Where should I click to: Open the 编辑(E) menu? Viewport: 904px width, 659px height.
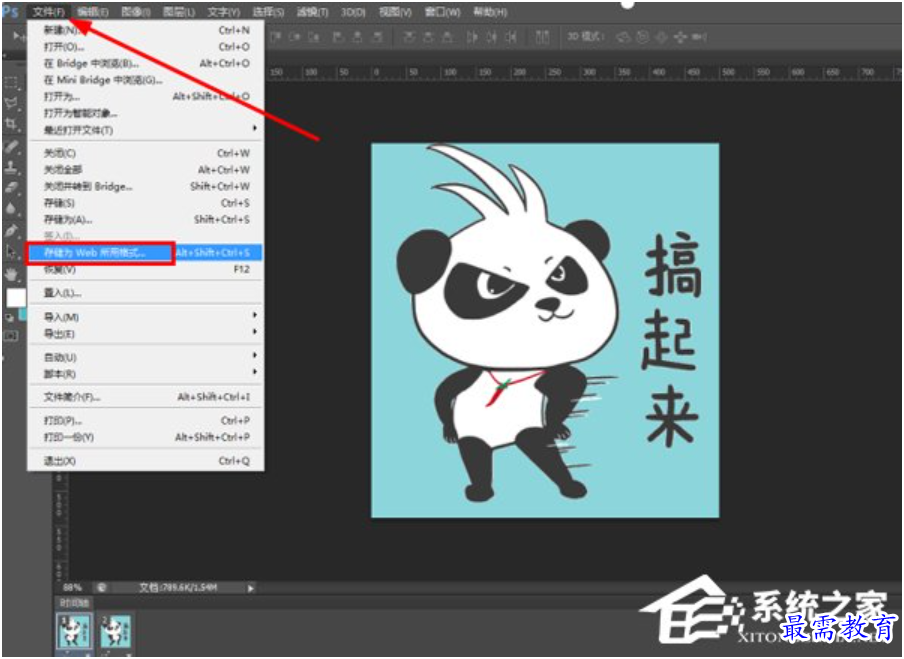tap(92, 12)
